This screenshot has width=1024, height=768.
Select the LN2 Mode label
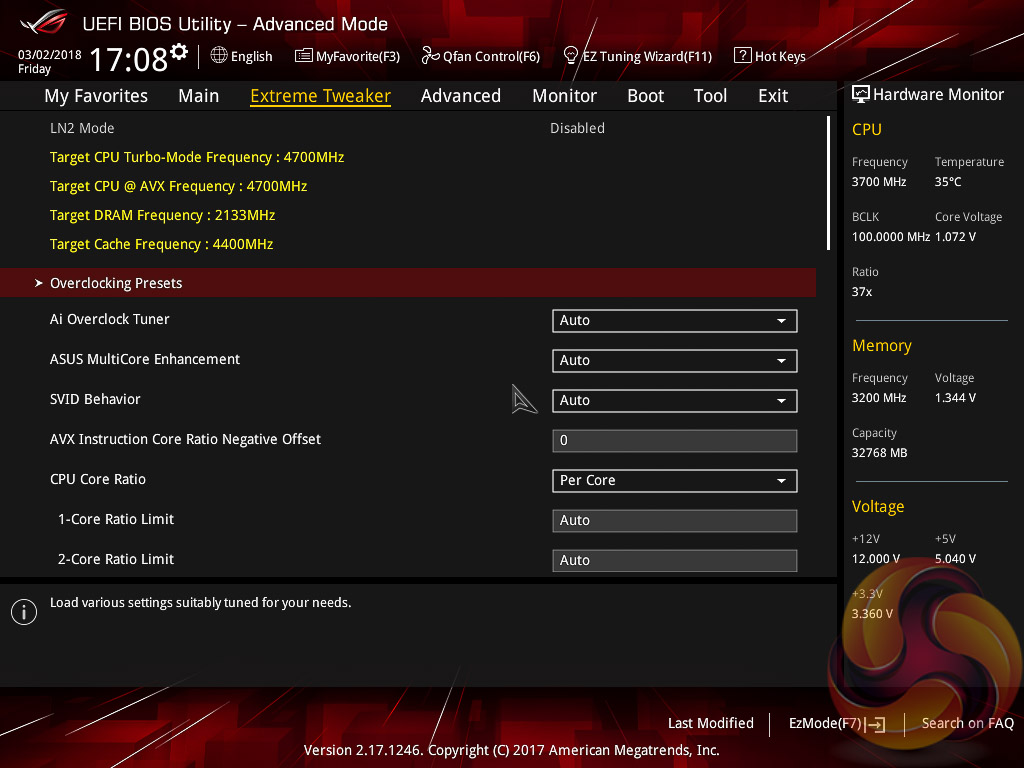[82, 128]
